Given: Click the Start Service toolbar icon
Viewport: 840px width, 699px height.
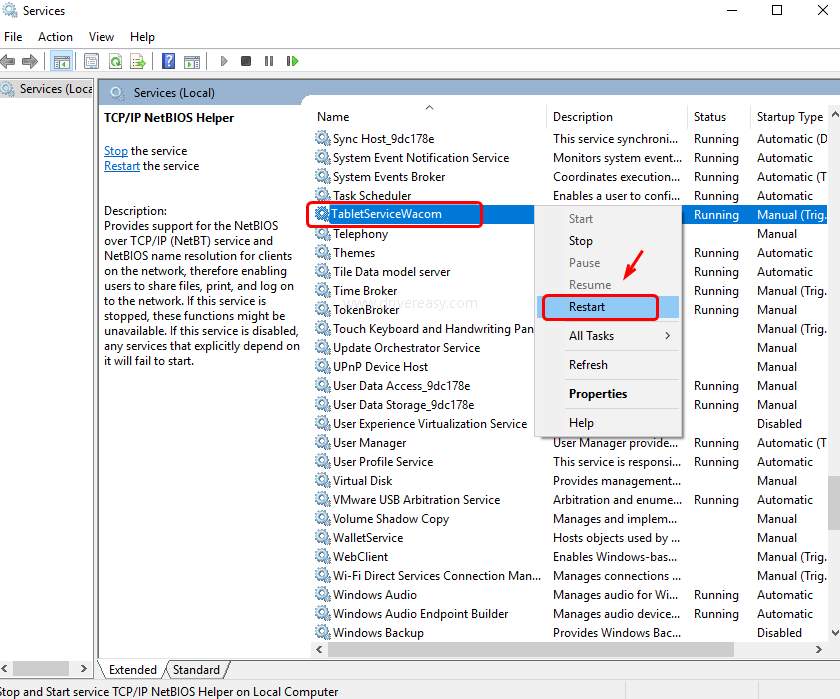Looking at the screenshot, I should click(223, 61).
